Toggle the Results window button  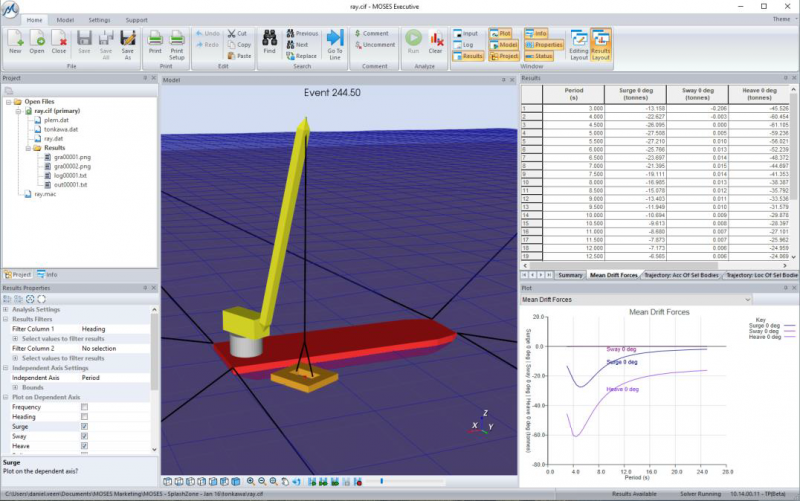(x=467, y=56)
